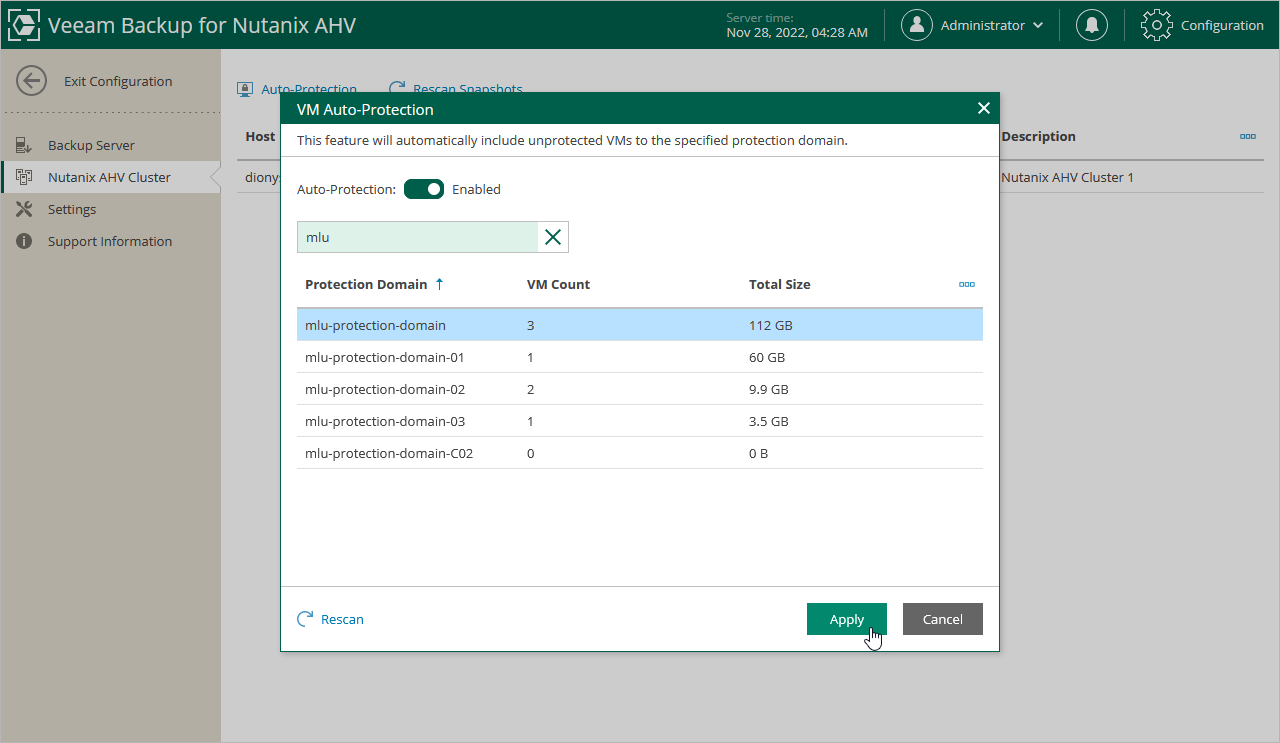Click the Backup Server sidebar icon
The height and width of the screenshot is (743, 1280).
click(x=25, y=145)
